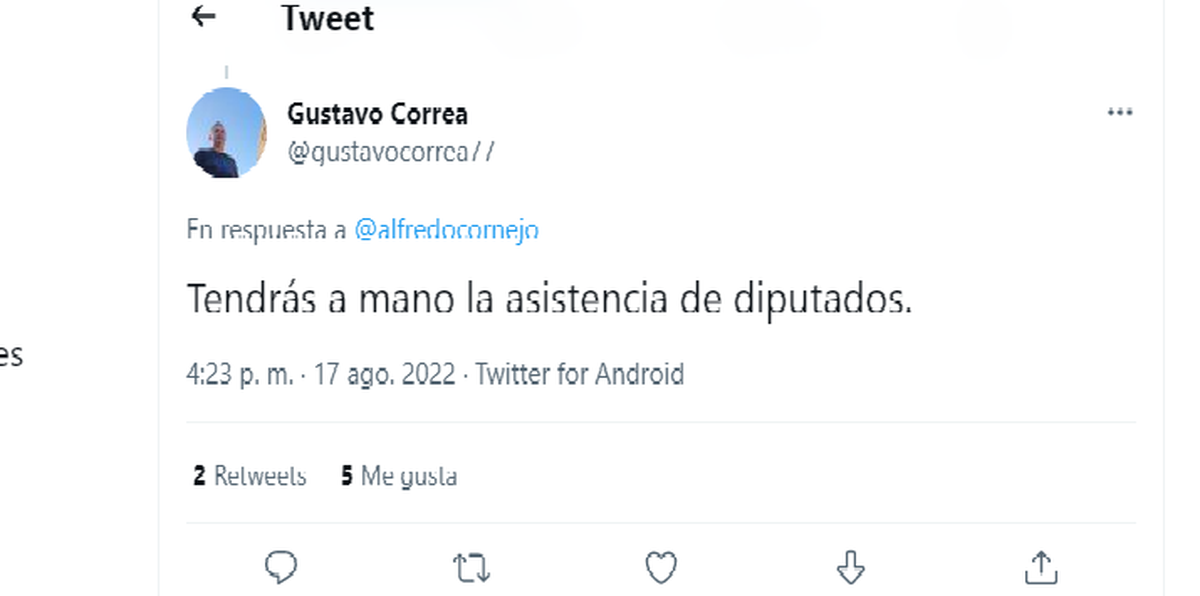
Task: Reply to the tweet via speech bubble icon
Action: click(x=281, y=567)
